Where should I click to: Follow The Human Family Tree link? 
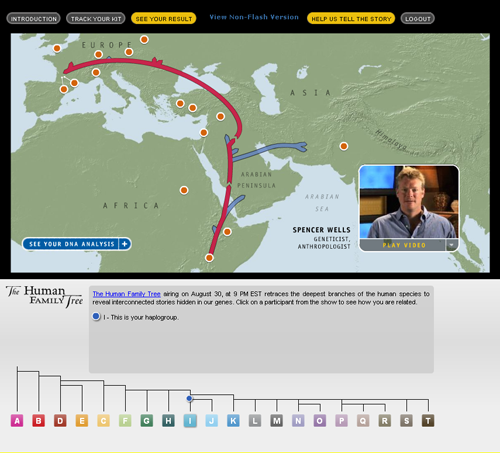(x=126, y=294)
